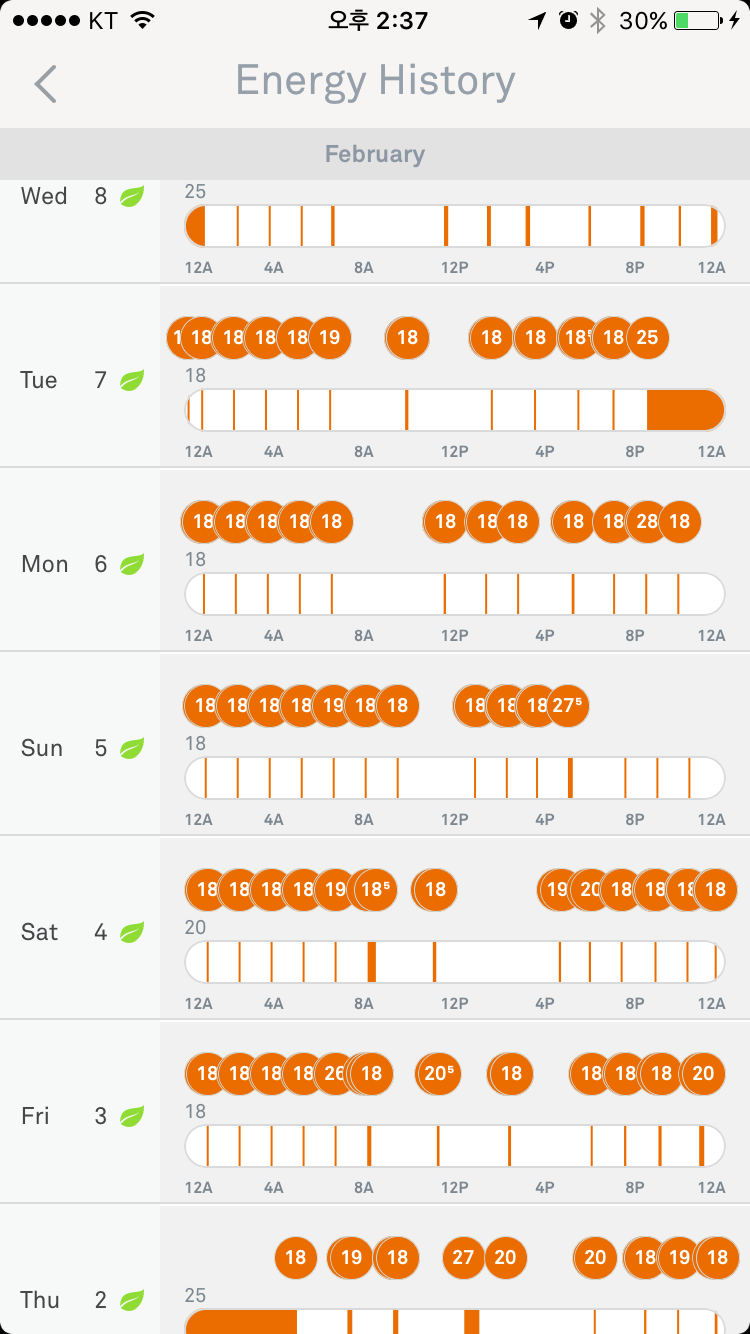The image size is (750, 1334).
Task: Tap the green leaf icon for Tue 7
Action: pyautogui.click(x=132, y=380)
